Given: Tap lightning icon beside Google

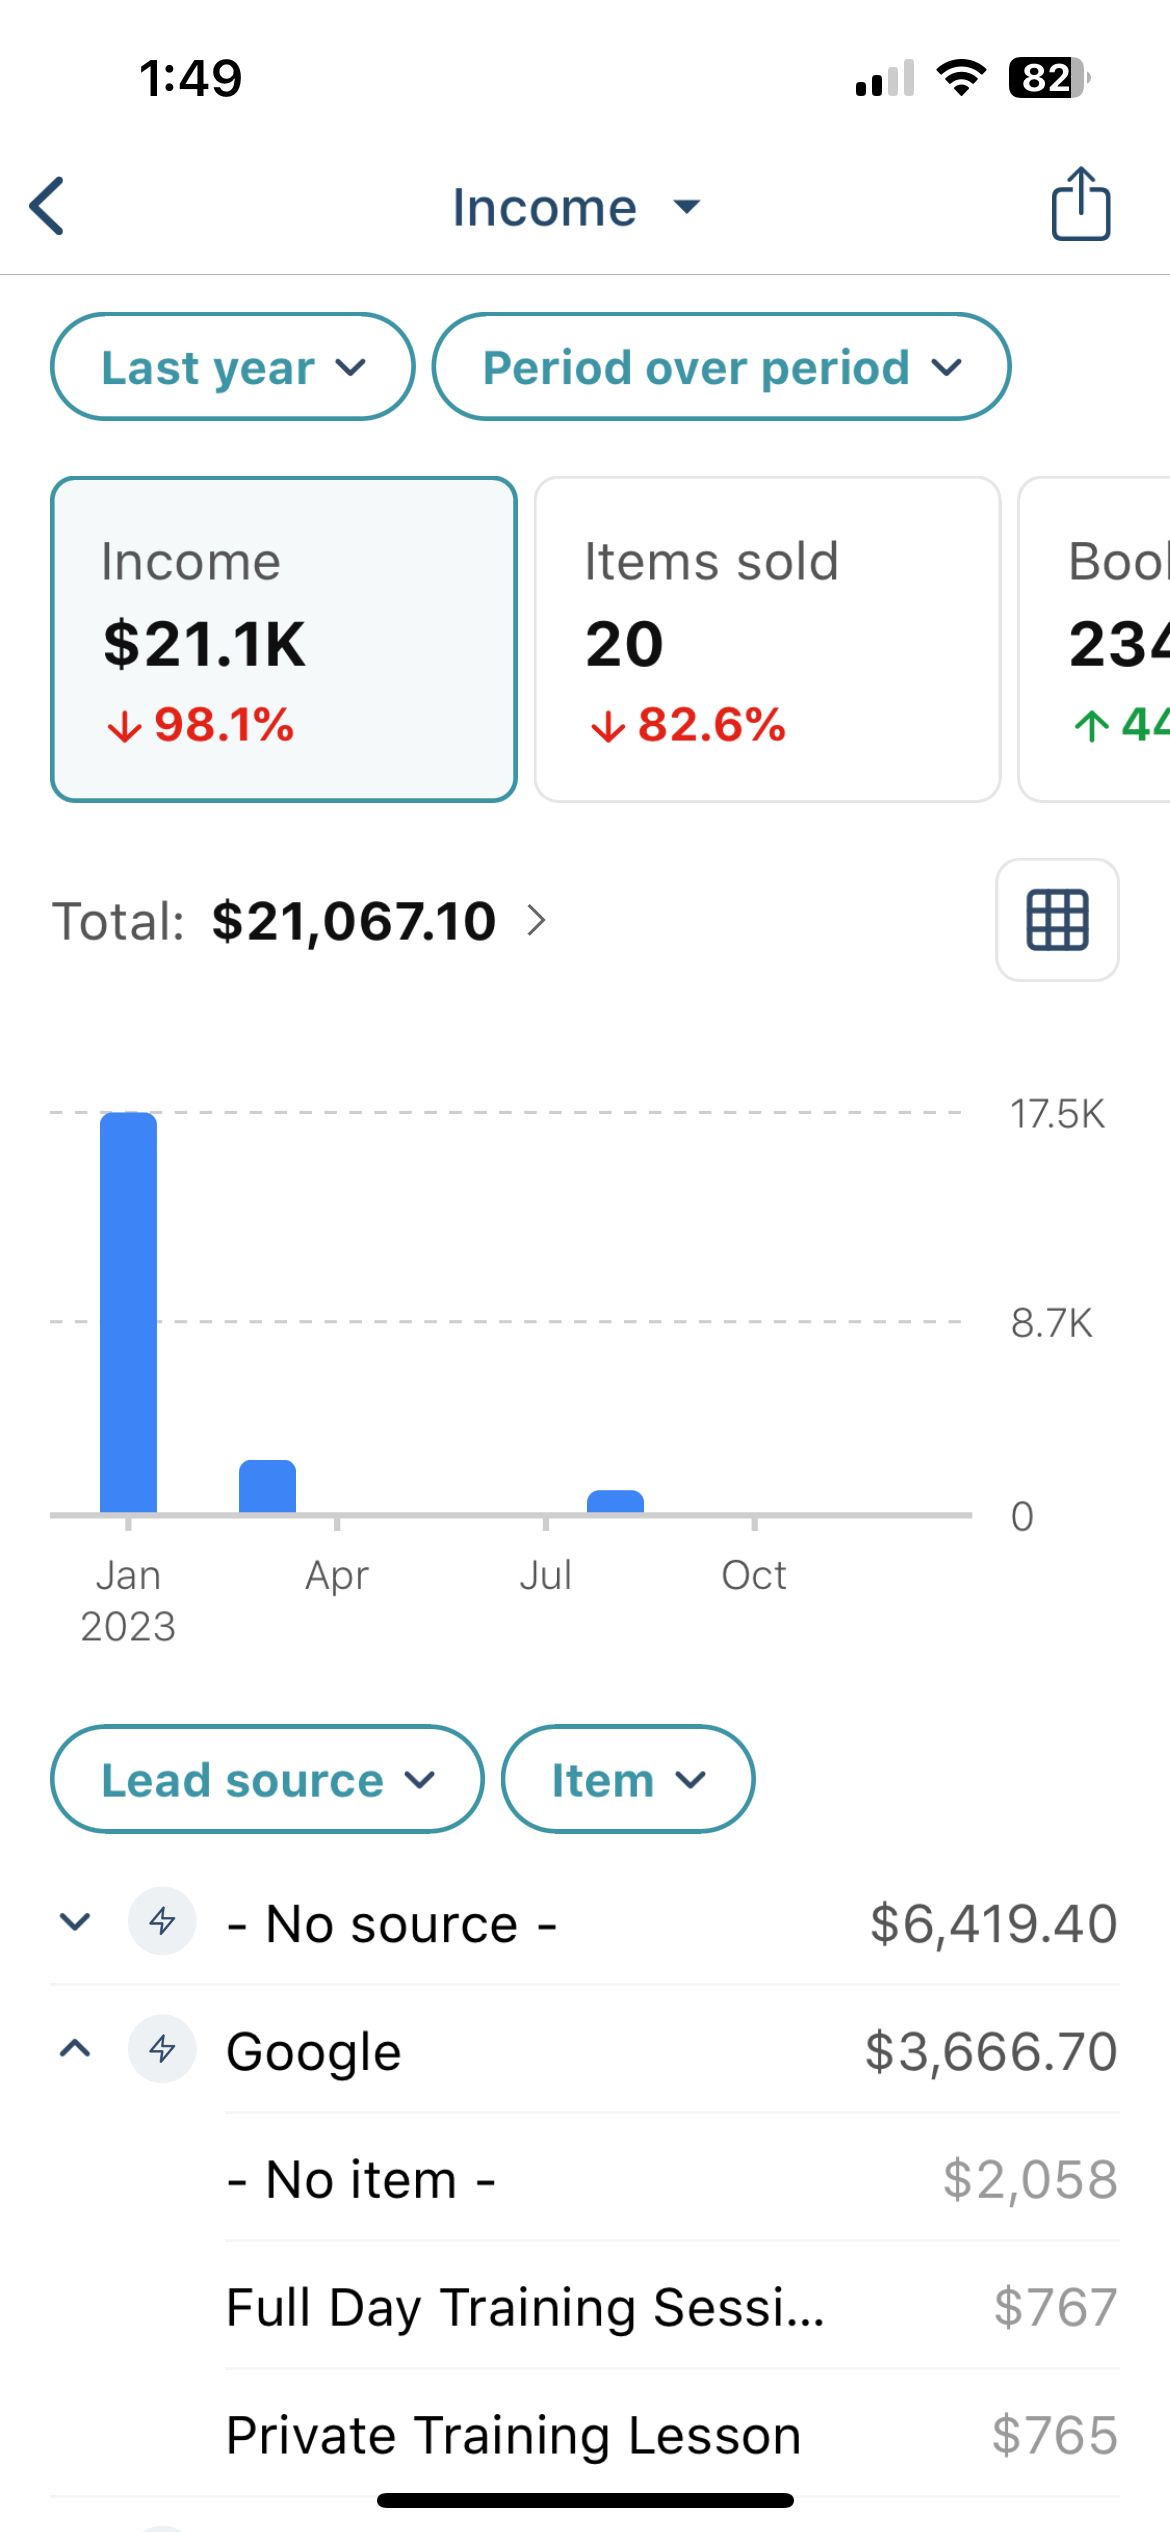Looking at the screenshot, I should (162, 2049).
